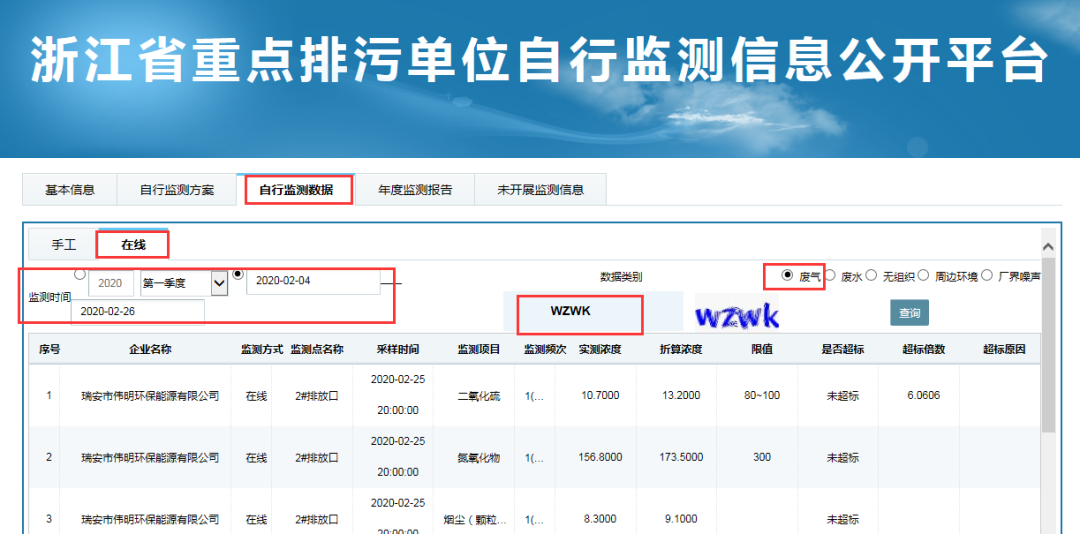The width and height of the screenshot is (1080, 534).
Task: Click the limit value 80~100
Action: (762, 396)
